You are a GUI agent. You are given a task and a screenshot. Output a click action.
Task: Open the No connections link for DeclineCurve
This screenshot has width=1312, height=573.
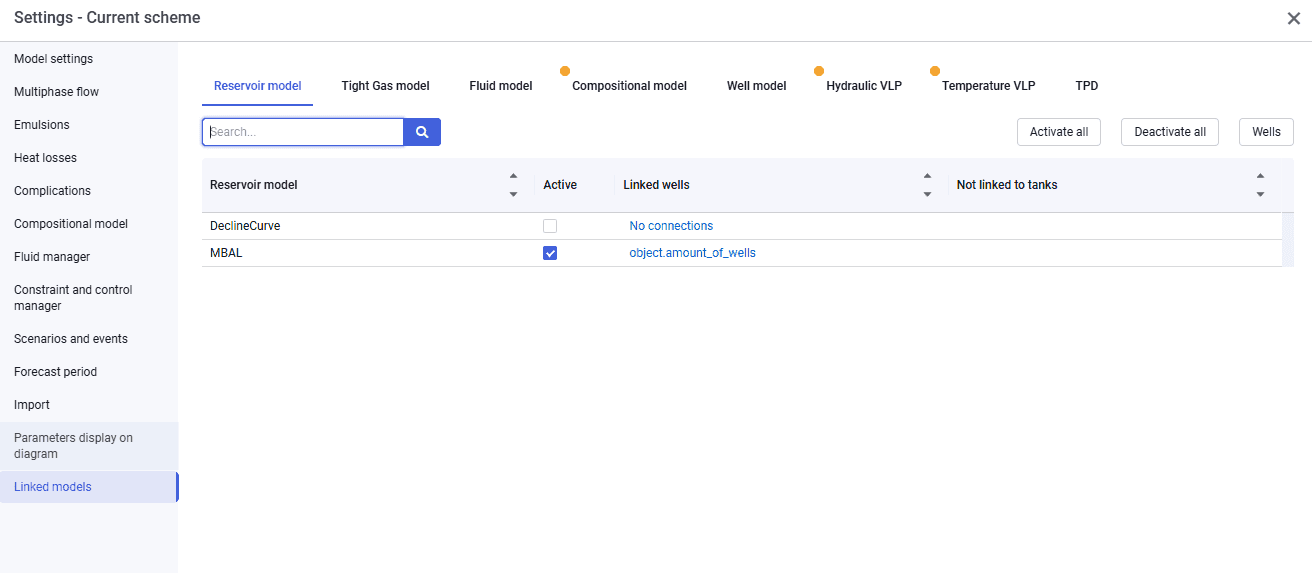coord(671,226)
